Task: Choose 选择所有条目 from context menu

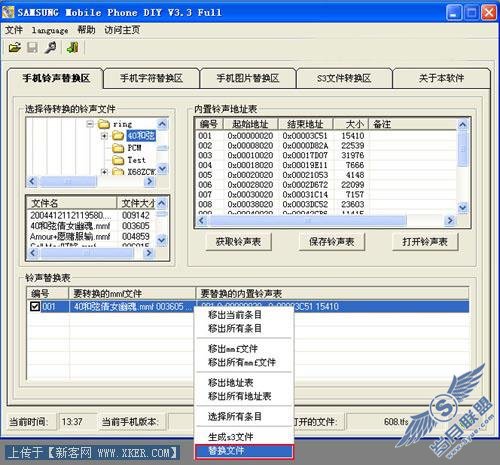Action: coord(244,416)
